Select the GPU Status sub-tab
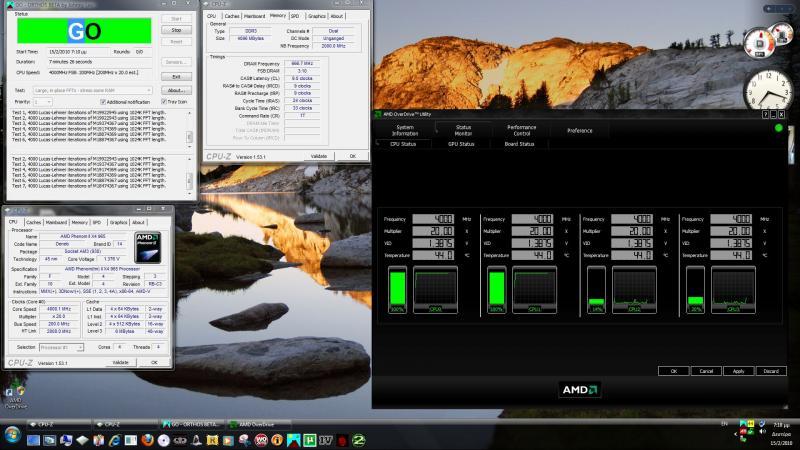Screen dimensions: 800x450 click(x=461, y=144)
